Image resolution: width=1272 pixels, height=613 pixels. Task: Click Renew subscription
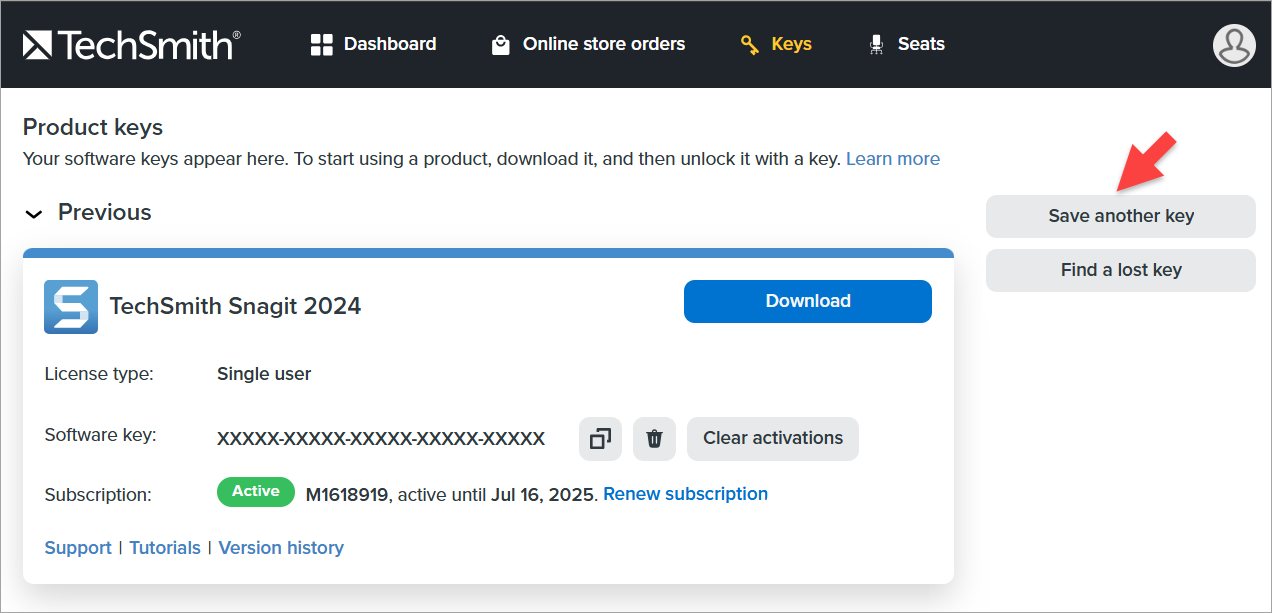coord(685,493)
